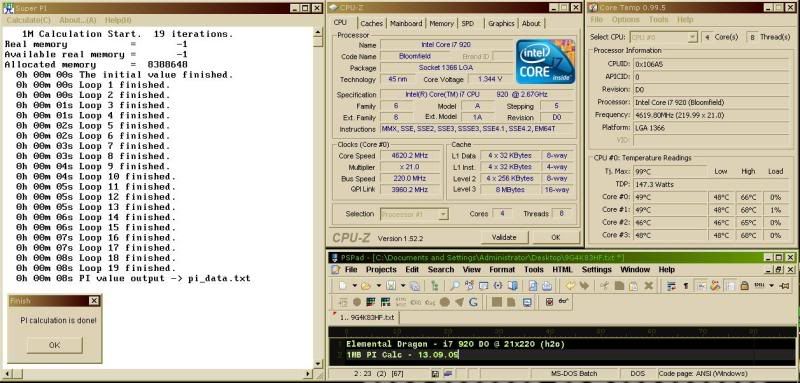Screen dimensions: 800x383
Task: Click the colored grid icon in PSPad second toolbar
Action: tap(371, 302)
